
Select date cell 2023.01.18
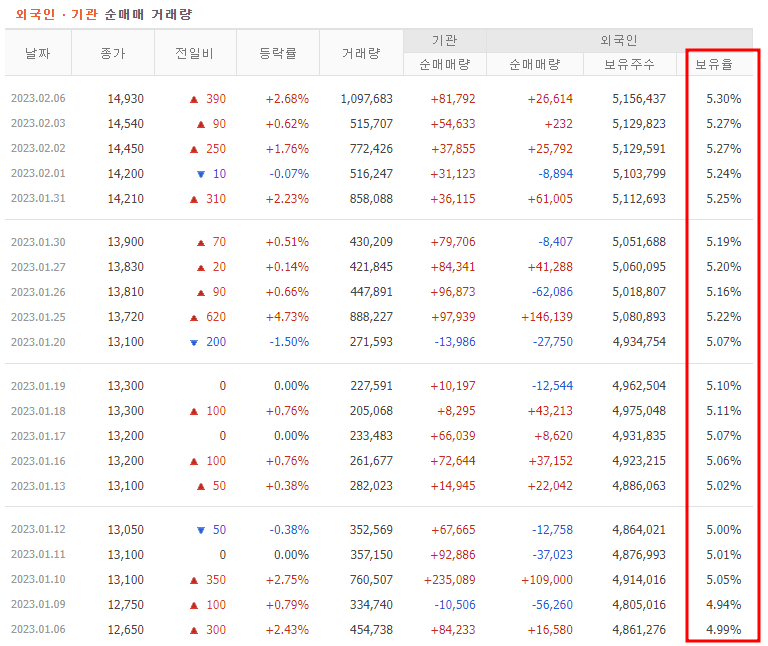coord(38,411)
